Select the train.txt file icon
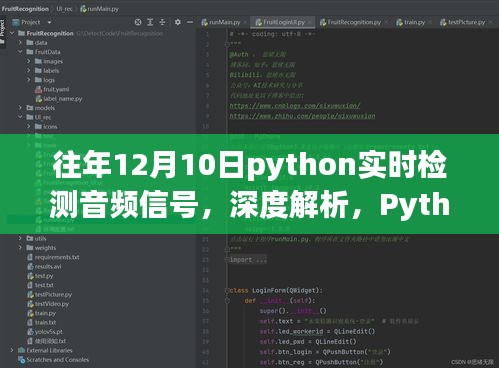This screenshot has height=368, width=499. [30, 322]
